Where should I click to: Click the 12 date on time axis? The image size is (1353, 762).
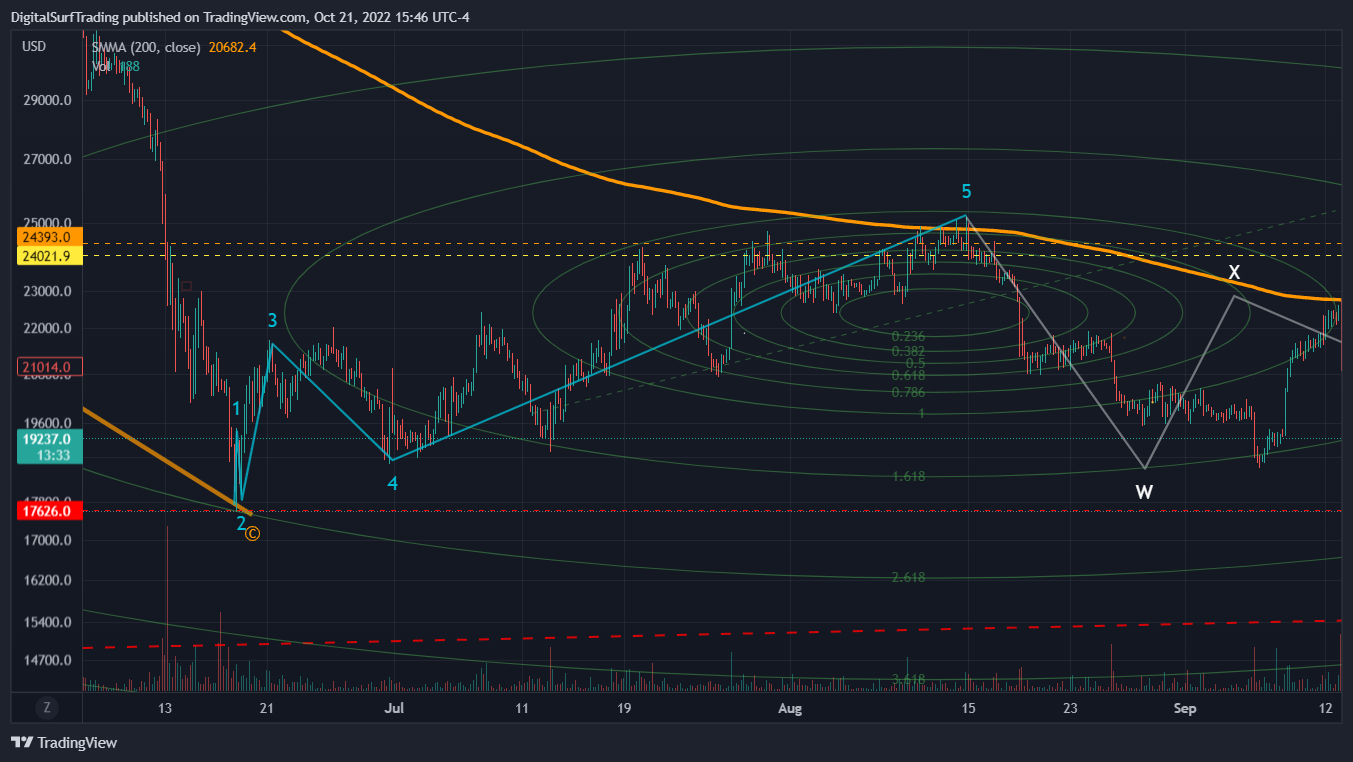[x=1326, y=708]
